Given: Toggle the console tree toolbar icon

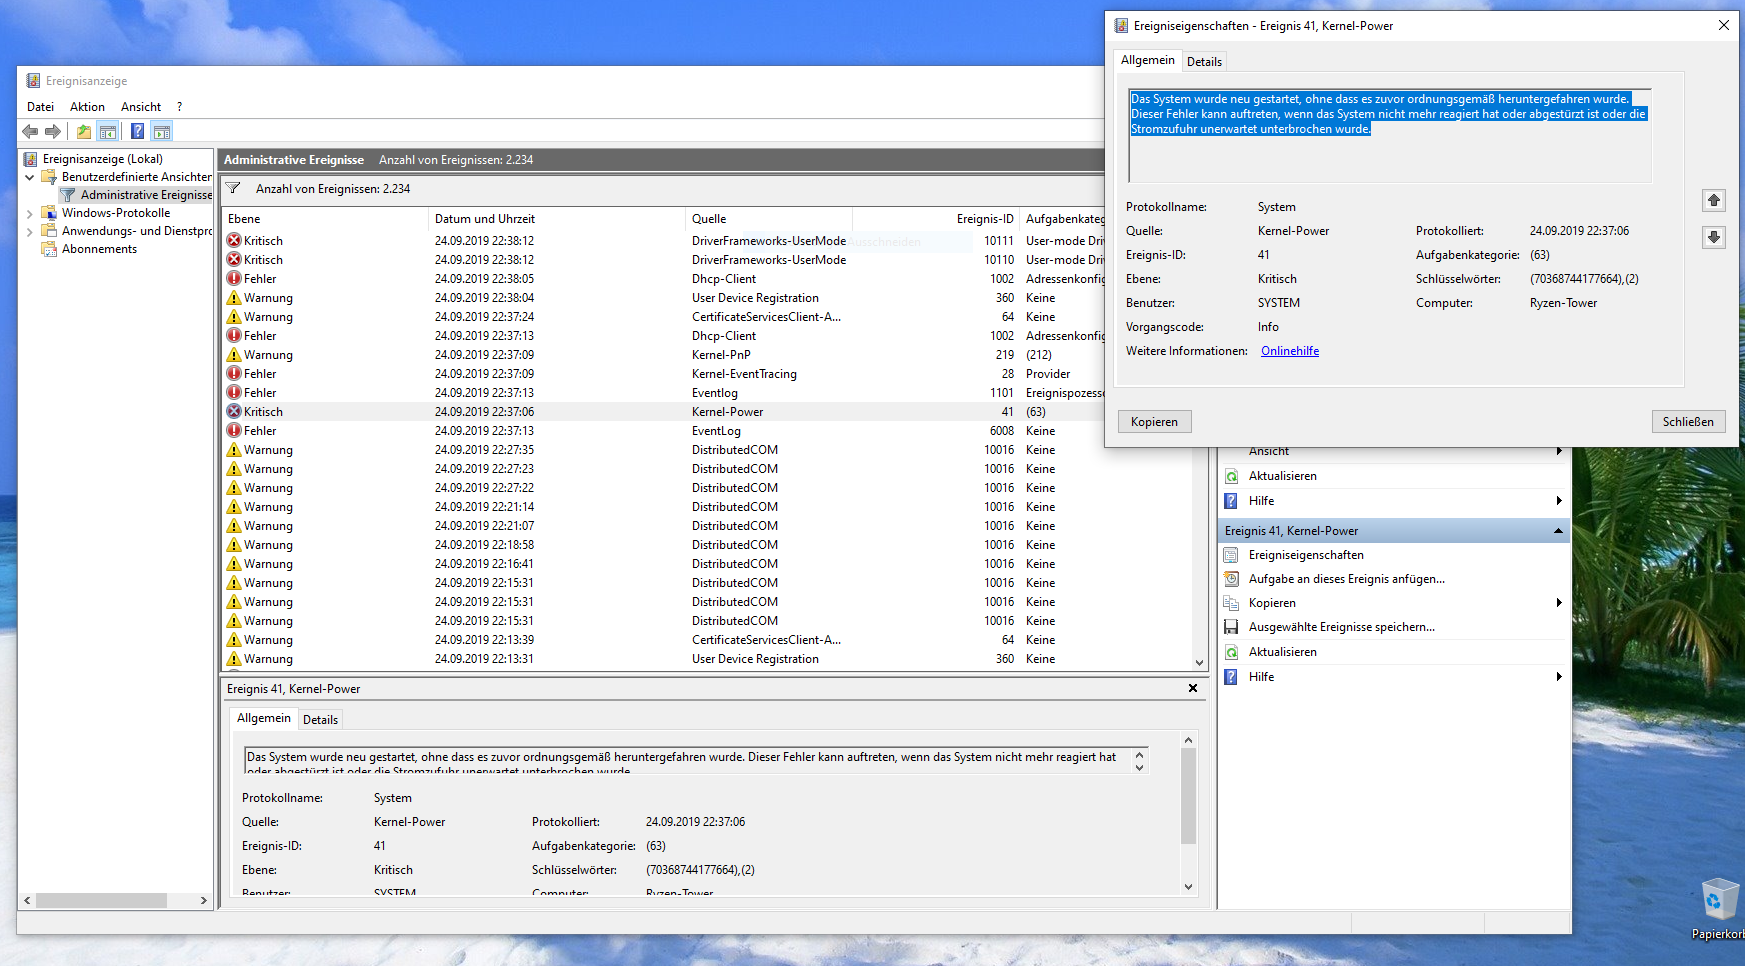Looking at the screenshot, I should 108,131.
